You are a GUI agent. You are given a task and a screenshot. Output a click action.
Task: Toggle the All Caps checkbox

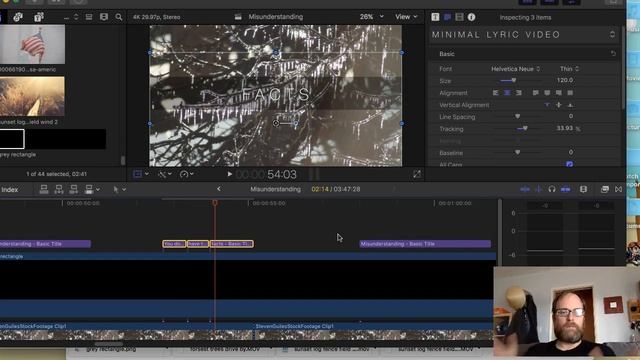click(x=569, y=164)
